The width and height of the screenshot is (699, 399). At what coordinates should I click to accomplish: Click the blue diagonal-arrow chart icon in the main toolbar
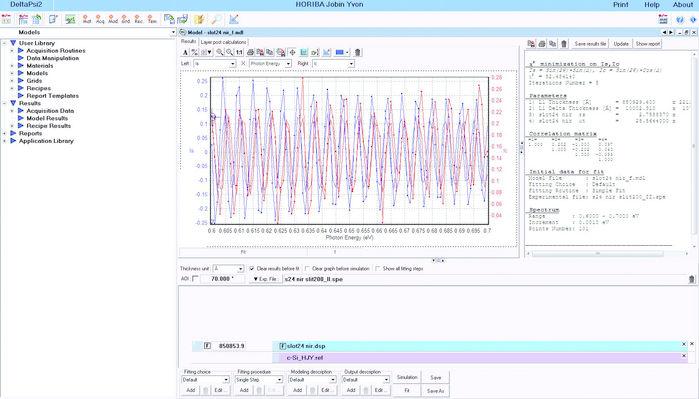pyautogui.click(x=234, y=19)
